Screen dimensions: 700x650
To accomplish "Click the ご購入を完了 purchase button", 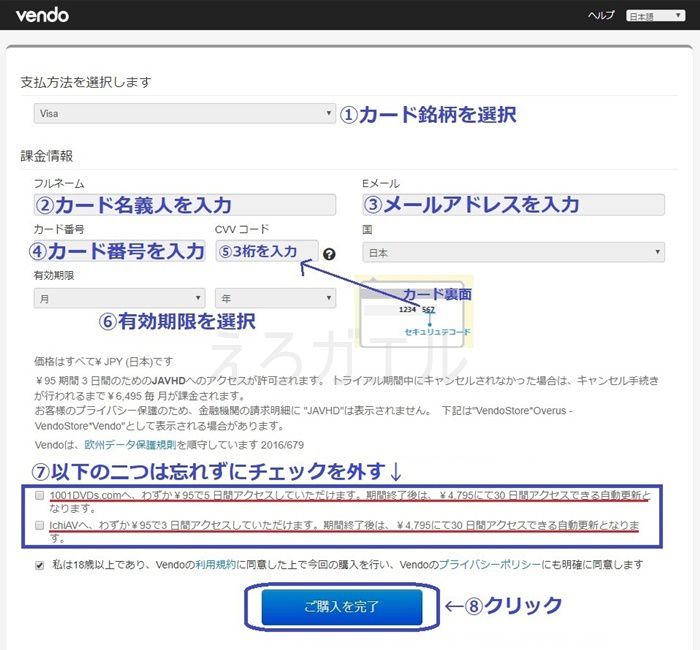I will click(x=342, y=607).
